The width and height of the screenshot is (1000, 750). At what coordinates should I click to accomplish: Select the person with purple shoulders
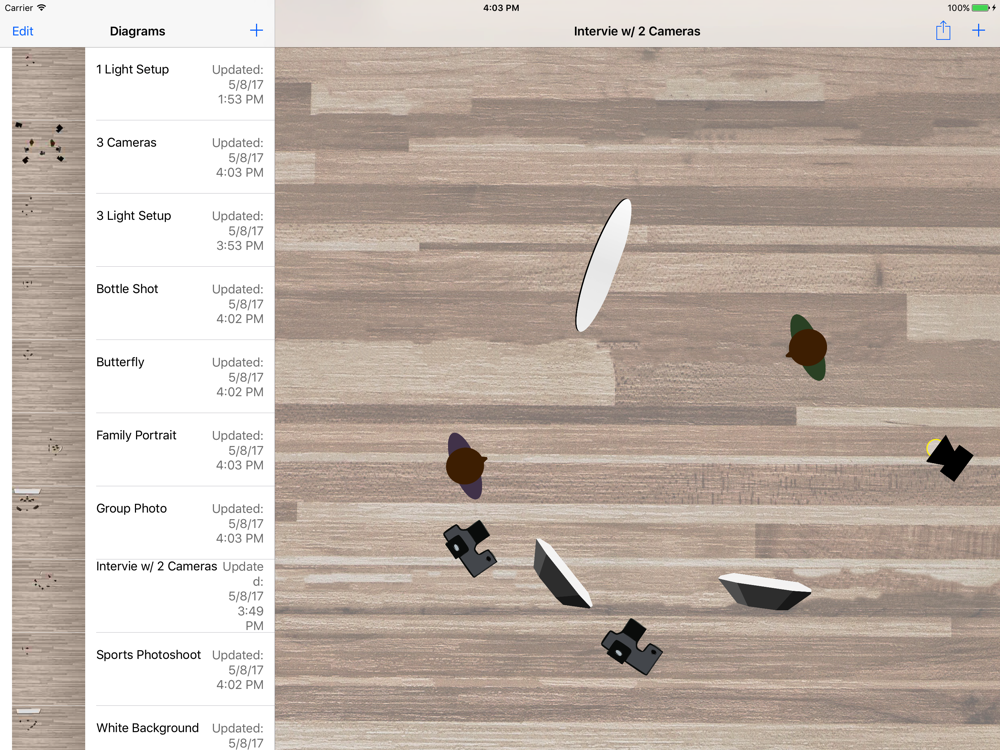(466, 466)
